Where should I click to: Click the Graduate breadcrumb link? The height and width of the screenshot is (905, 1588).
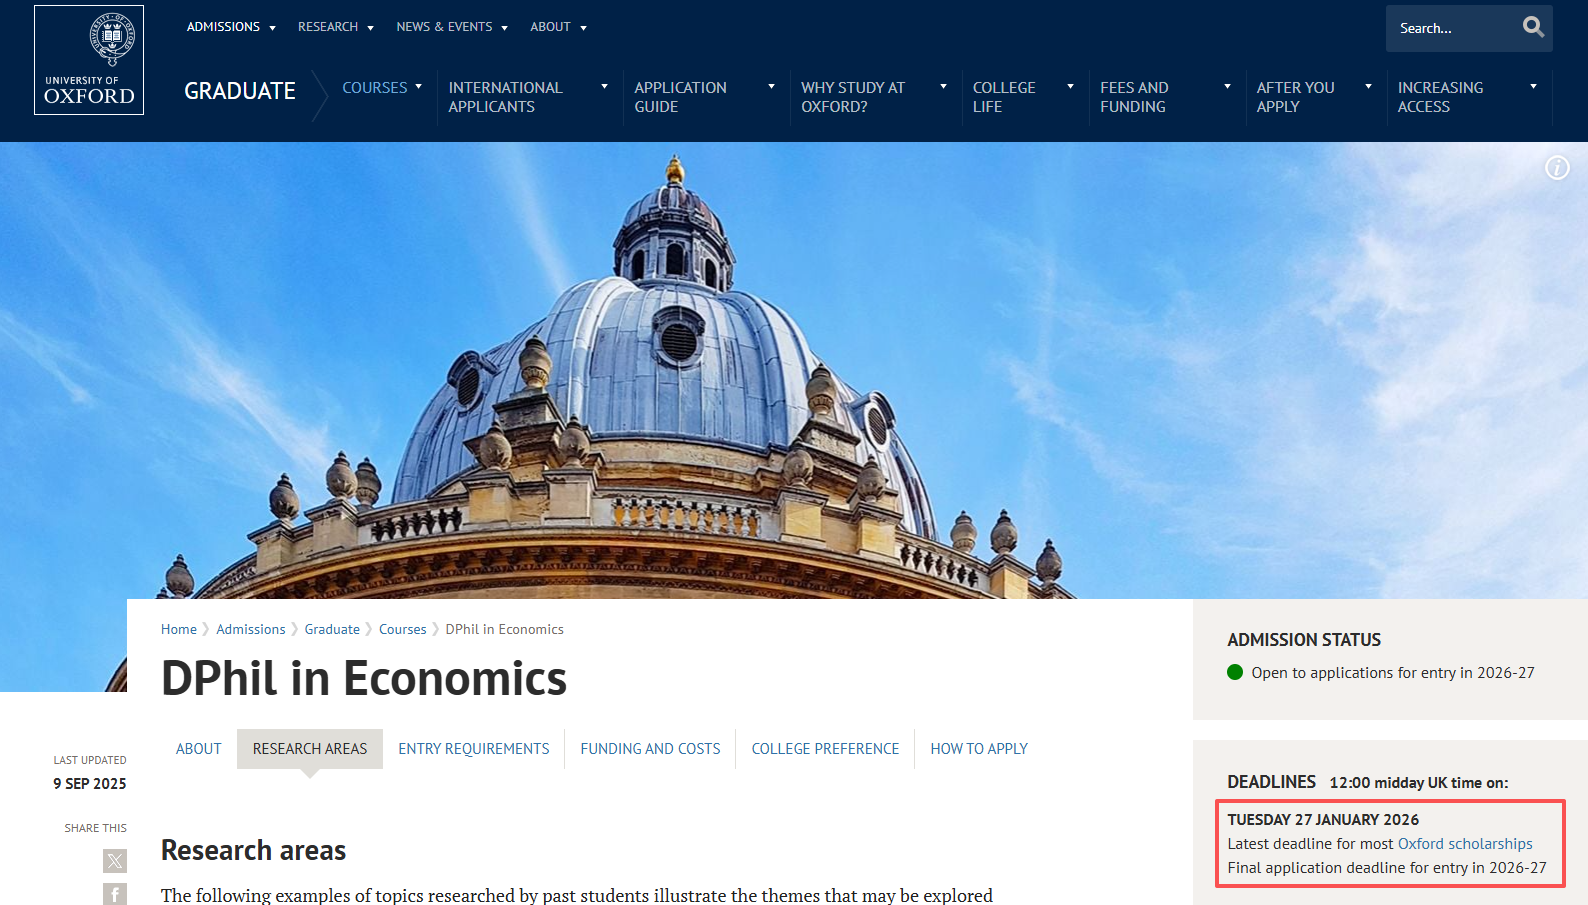(x=332, y=629)
